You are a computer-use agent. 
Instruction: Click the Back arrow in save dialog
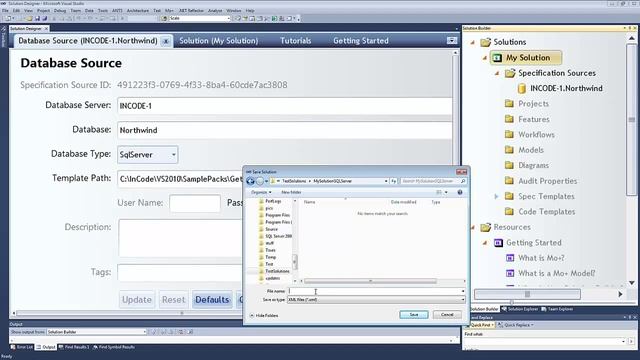point(251,181)
